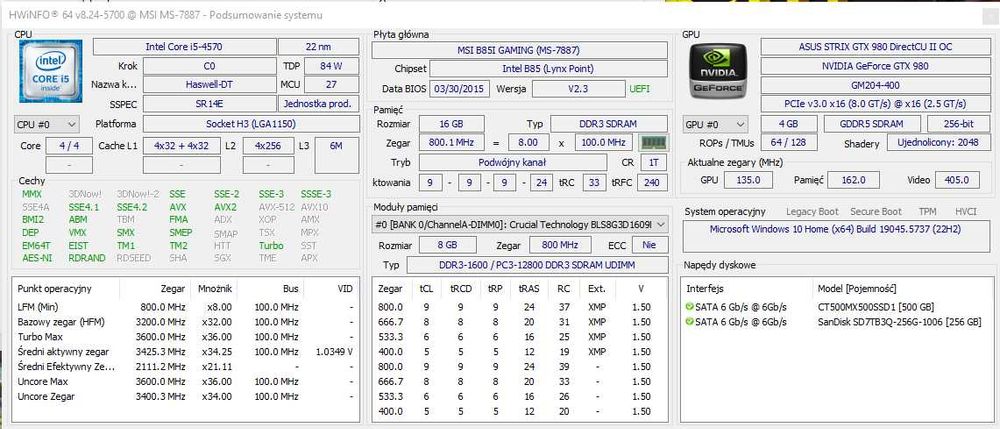Click the Punkt operacyjny column header
Image resolution: width=1000 pixels, height=429 pixels.
54,289
